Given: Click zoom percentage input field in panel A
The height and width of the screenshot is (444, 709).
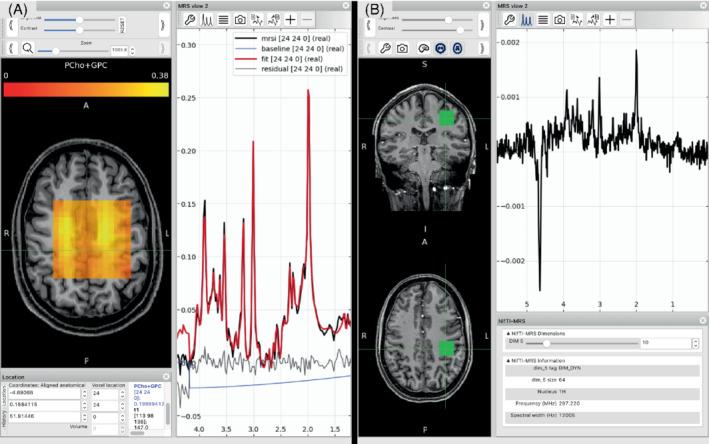Looking at the screenshot, I should [120, 51].
